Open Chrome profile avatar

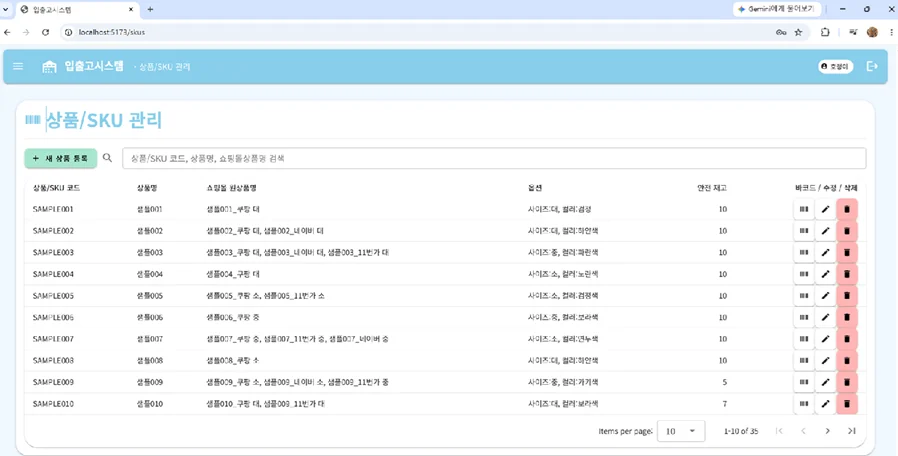click(x=872, y=32)
